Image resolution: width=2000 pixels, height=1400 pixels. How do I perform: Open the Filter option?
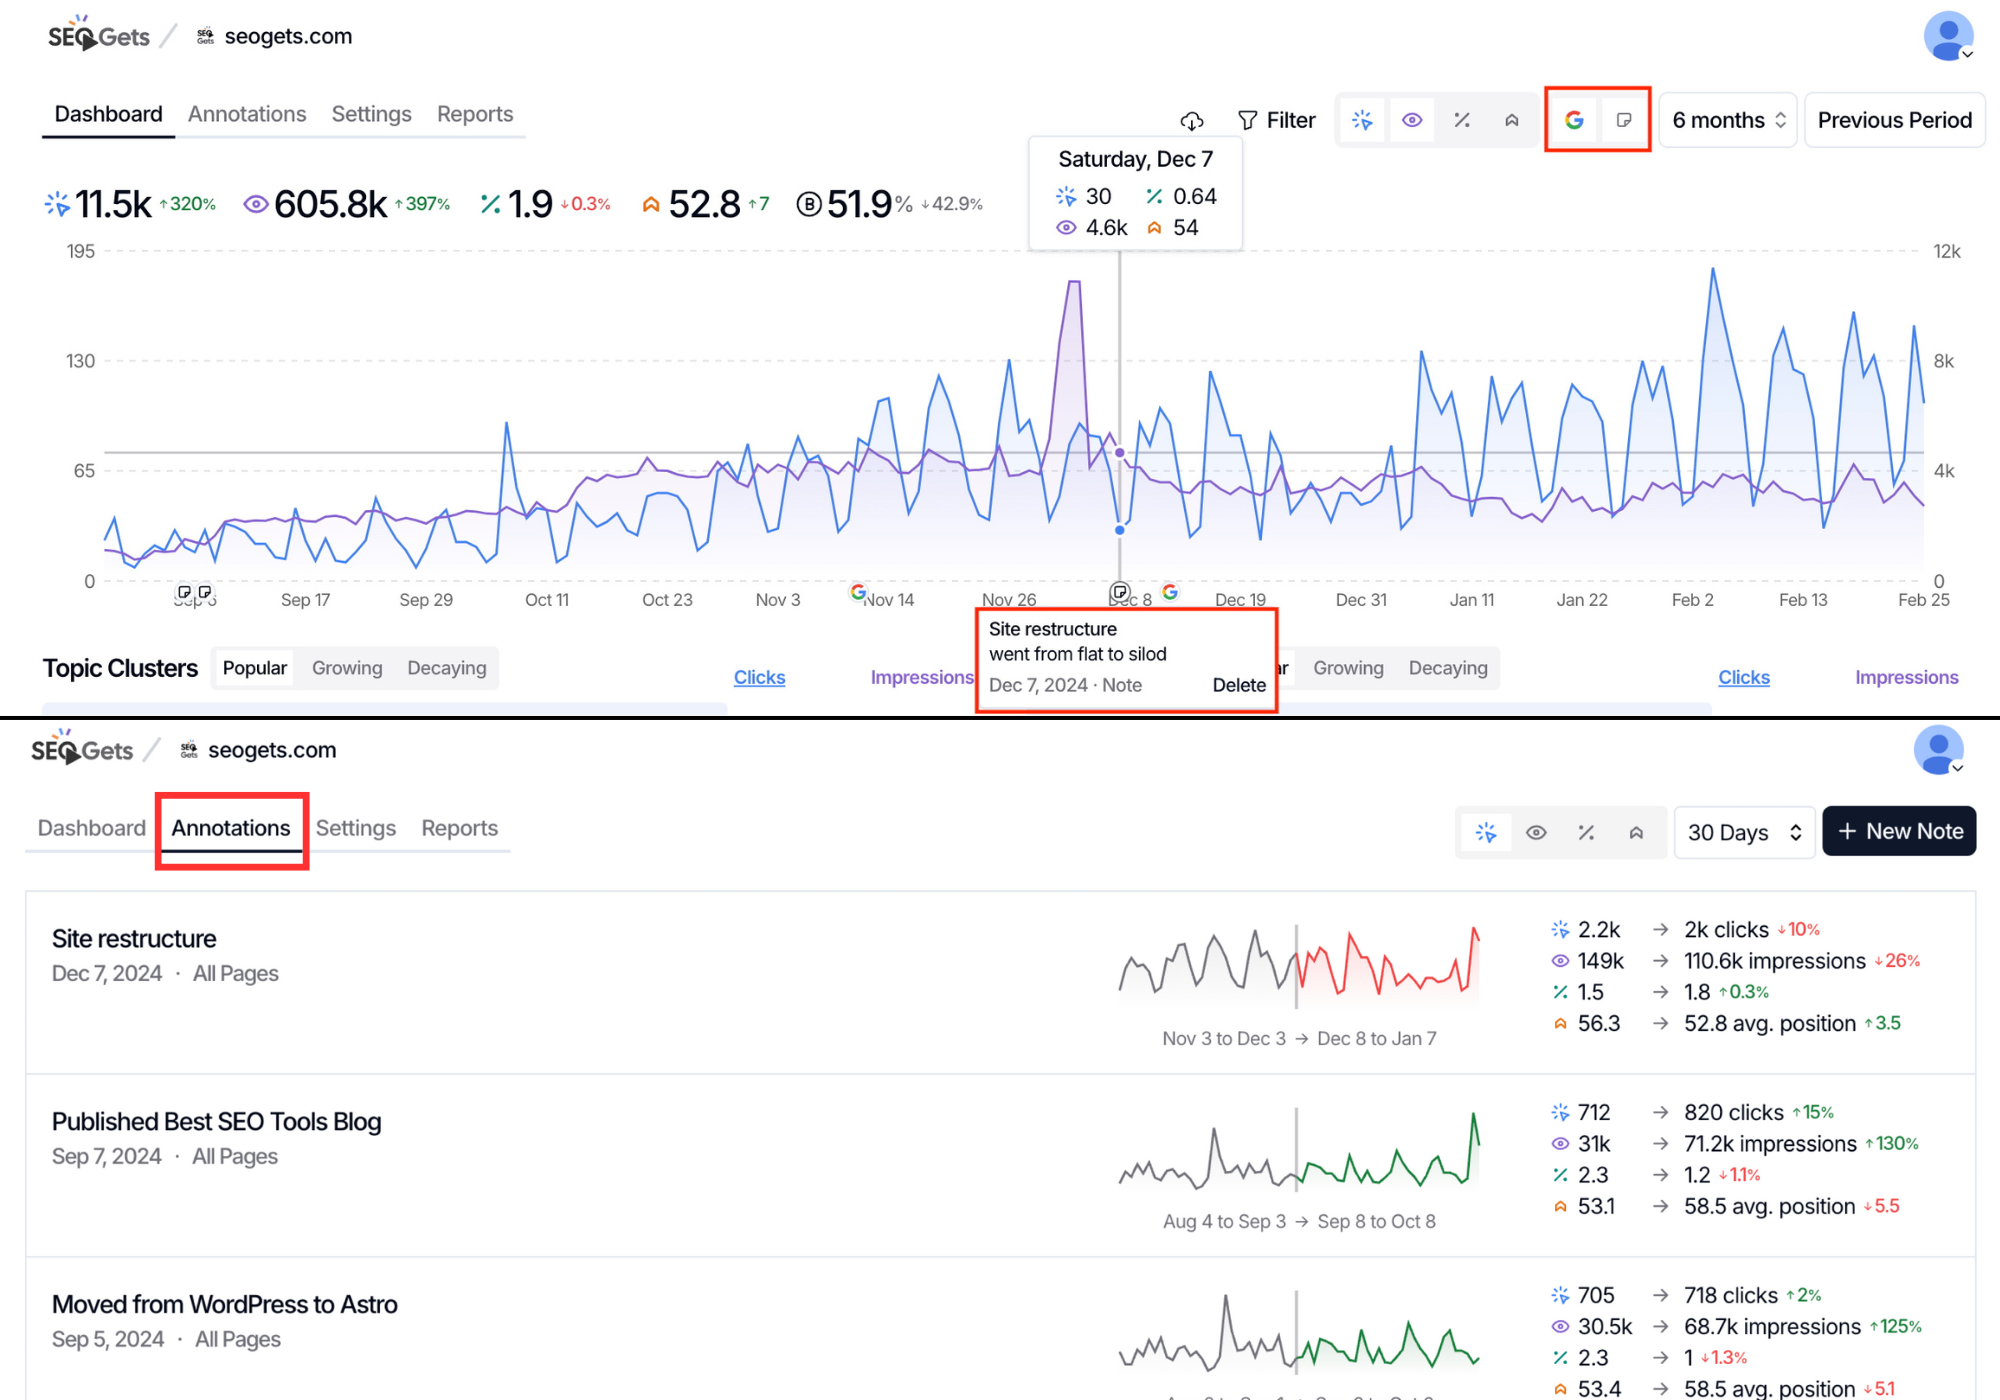[1276, 120]
